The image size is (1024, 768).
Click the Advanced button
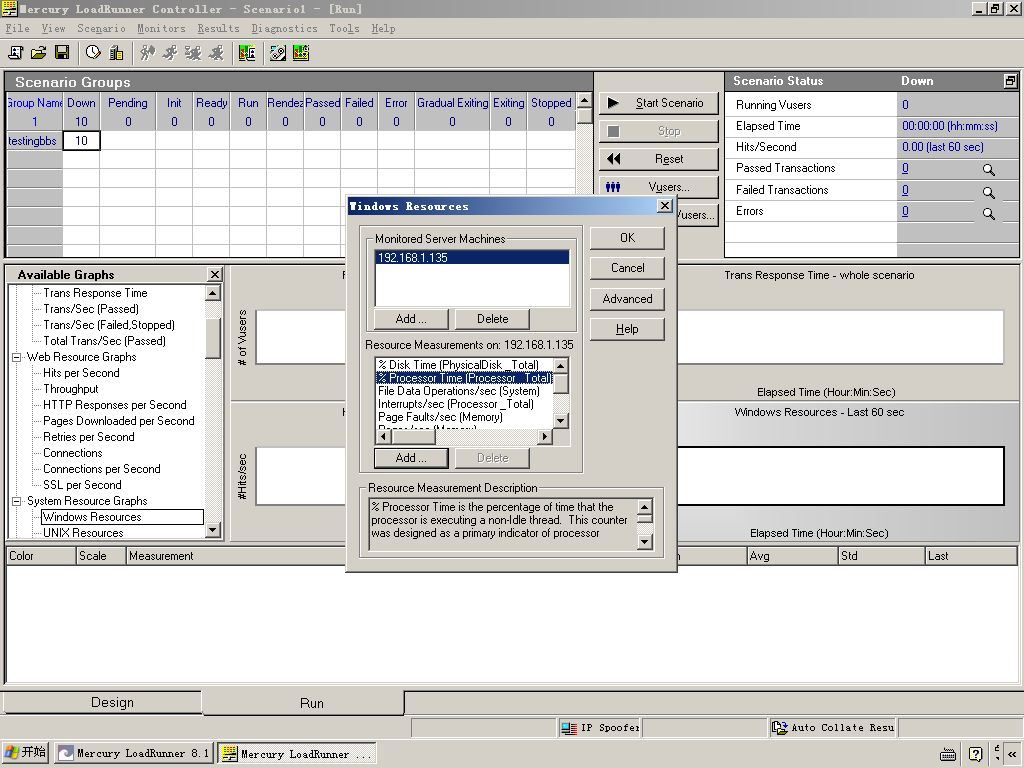pyautogui.click(x=627, y=298)
